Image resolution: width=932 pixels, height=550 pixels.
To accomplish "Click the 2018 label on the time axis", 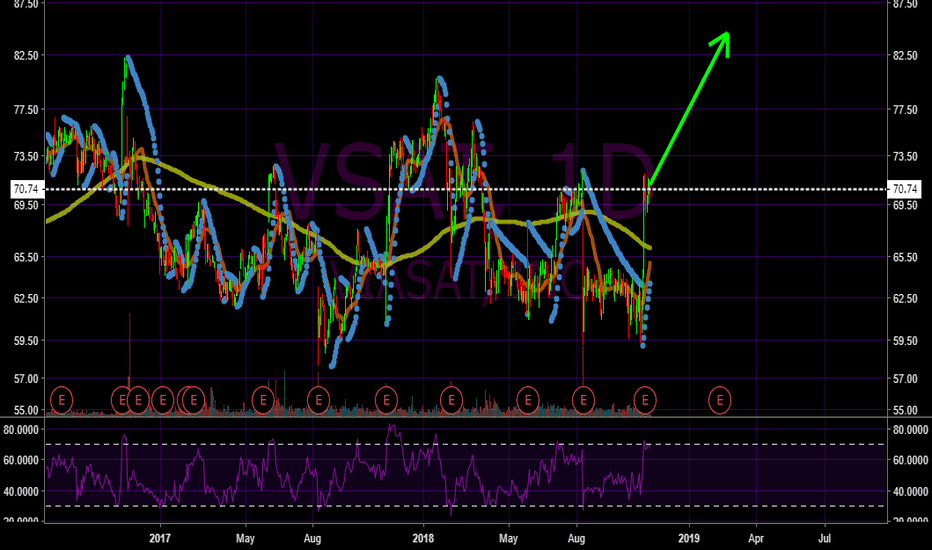I will coord(423,539).
